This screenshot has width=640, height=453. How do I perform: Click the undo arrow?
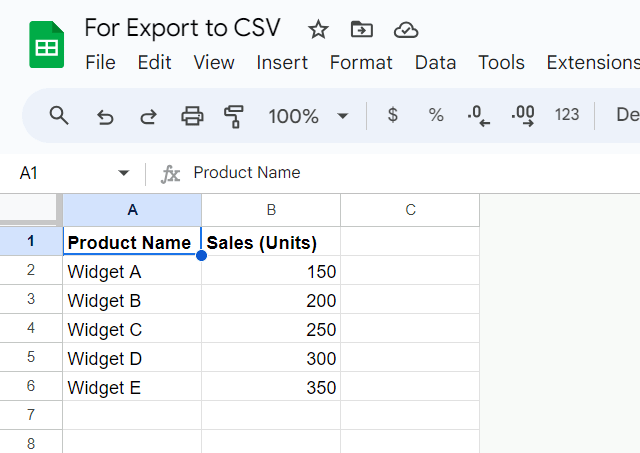tap(105, 116)
